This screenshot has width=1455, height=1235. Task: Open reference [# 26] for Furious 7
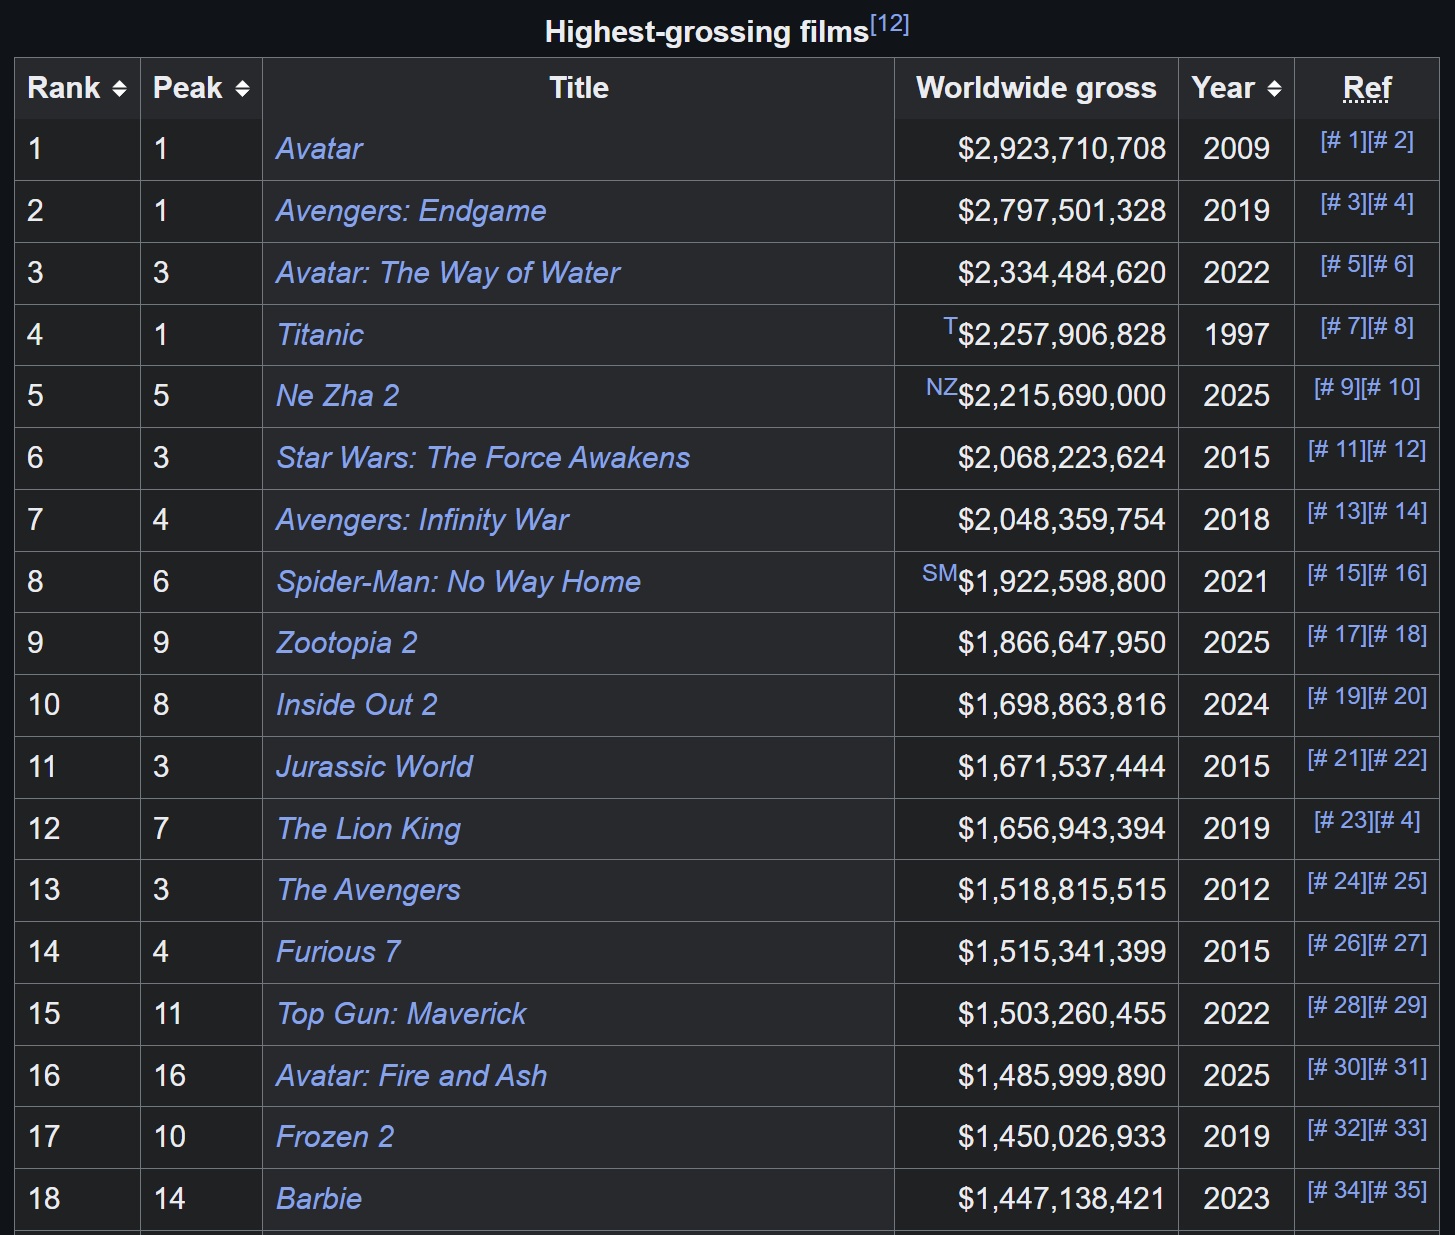1337,943
